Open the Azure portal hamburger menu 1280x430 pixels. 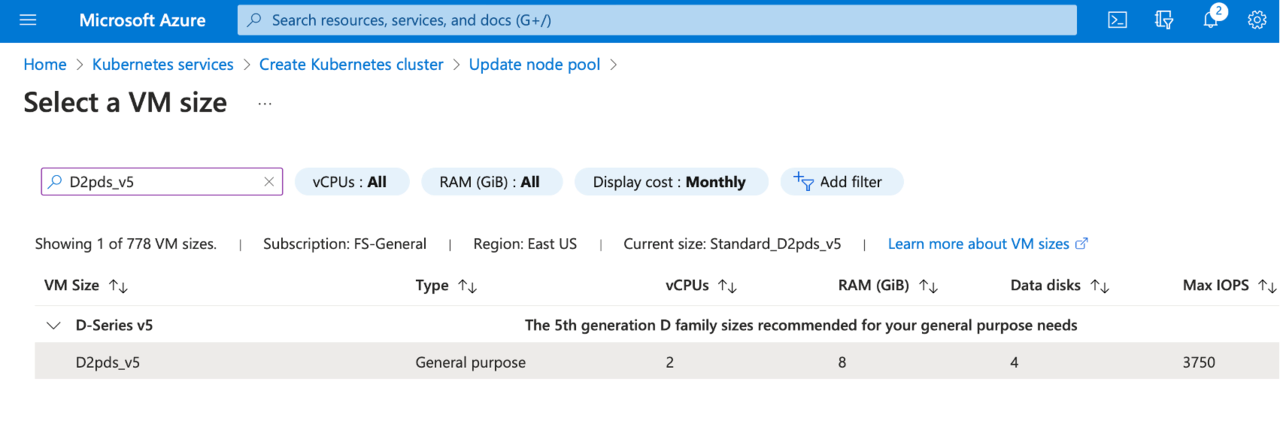tap(27, 20)
